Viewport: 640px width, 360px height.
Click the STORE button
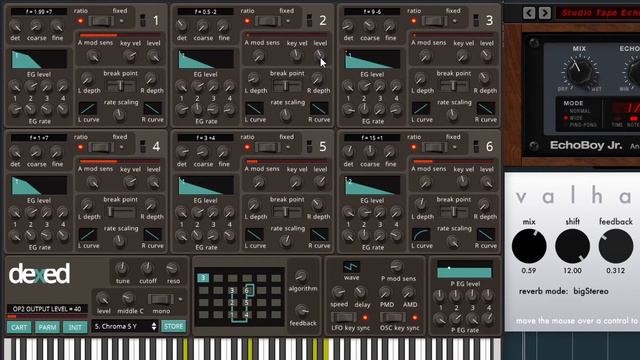coord(174,326)
